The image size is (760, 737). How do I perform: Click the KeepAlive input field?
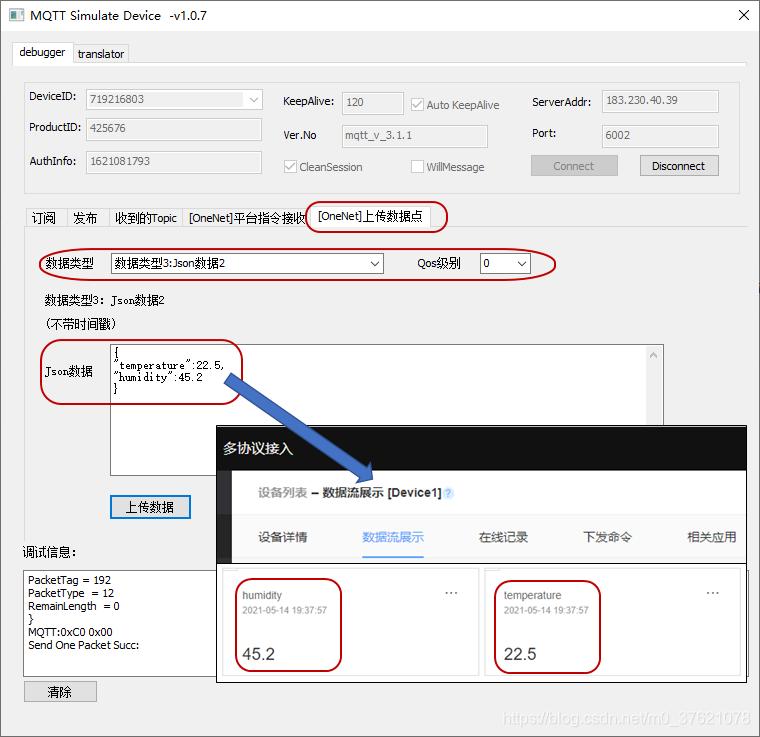tap(372, 103)
